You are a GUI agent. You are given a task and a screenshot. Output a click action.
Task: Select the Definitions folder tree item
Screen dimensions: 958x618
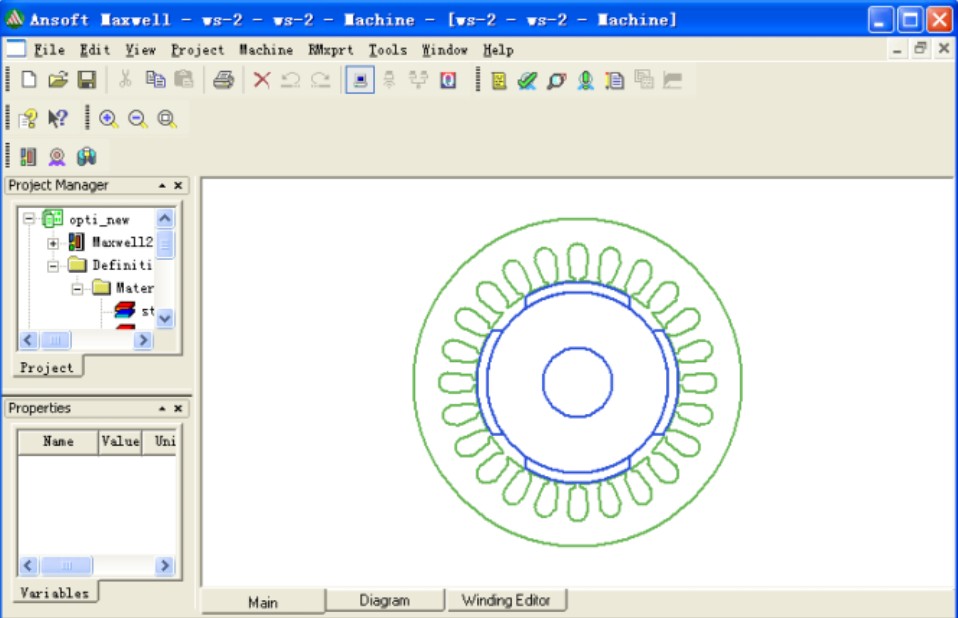122,265
